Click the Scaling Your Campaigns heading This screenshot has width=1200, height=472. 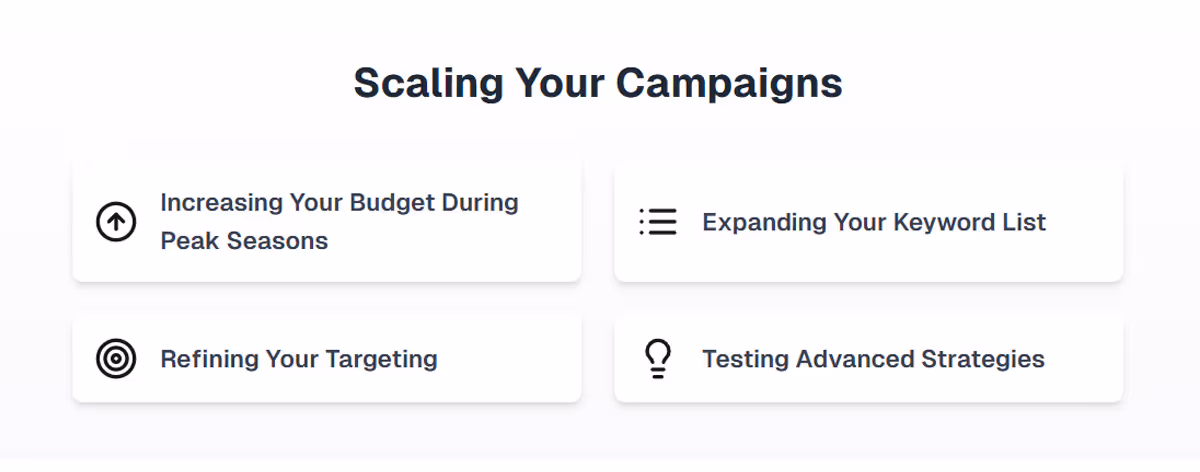pos(598,82)
